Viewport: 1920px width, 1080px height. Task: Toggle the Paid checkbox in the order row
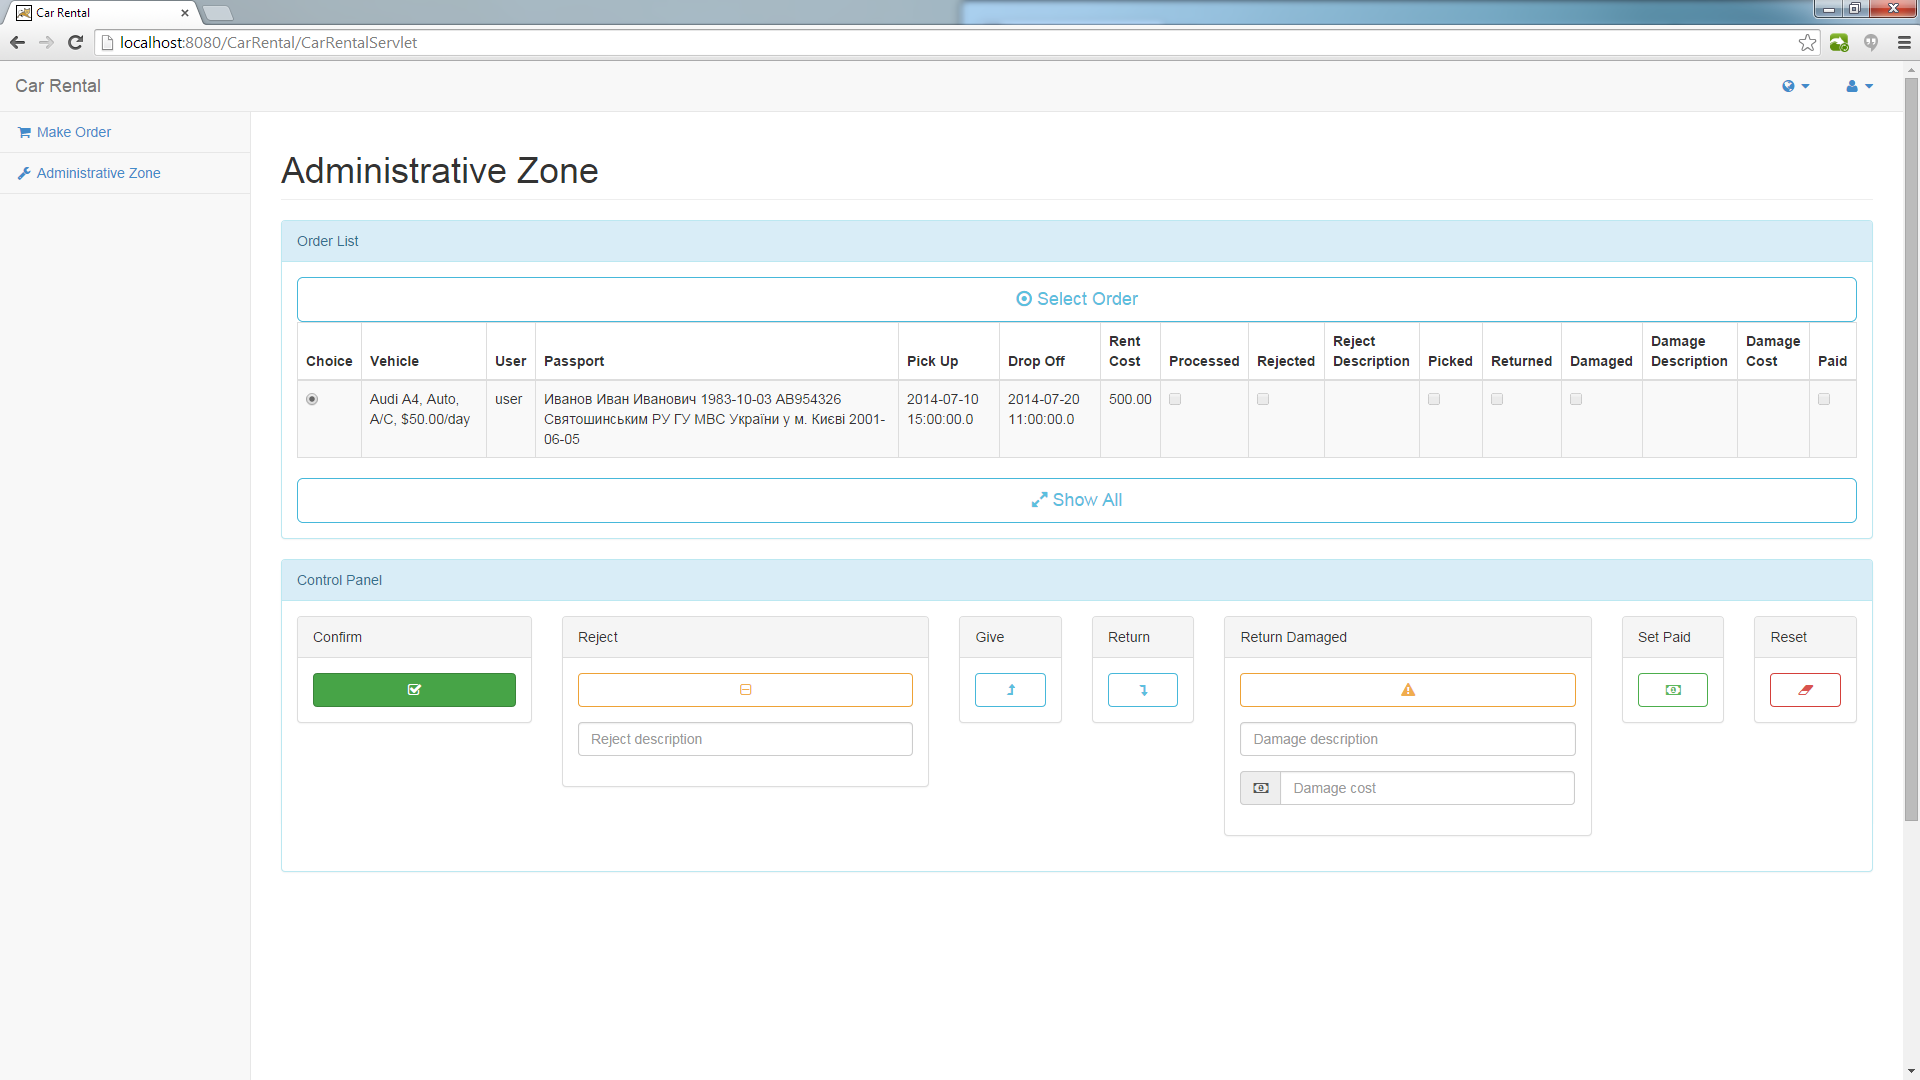[1824, 399]
